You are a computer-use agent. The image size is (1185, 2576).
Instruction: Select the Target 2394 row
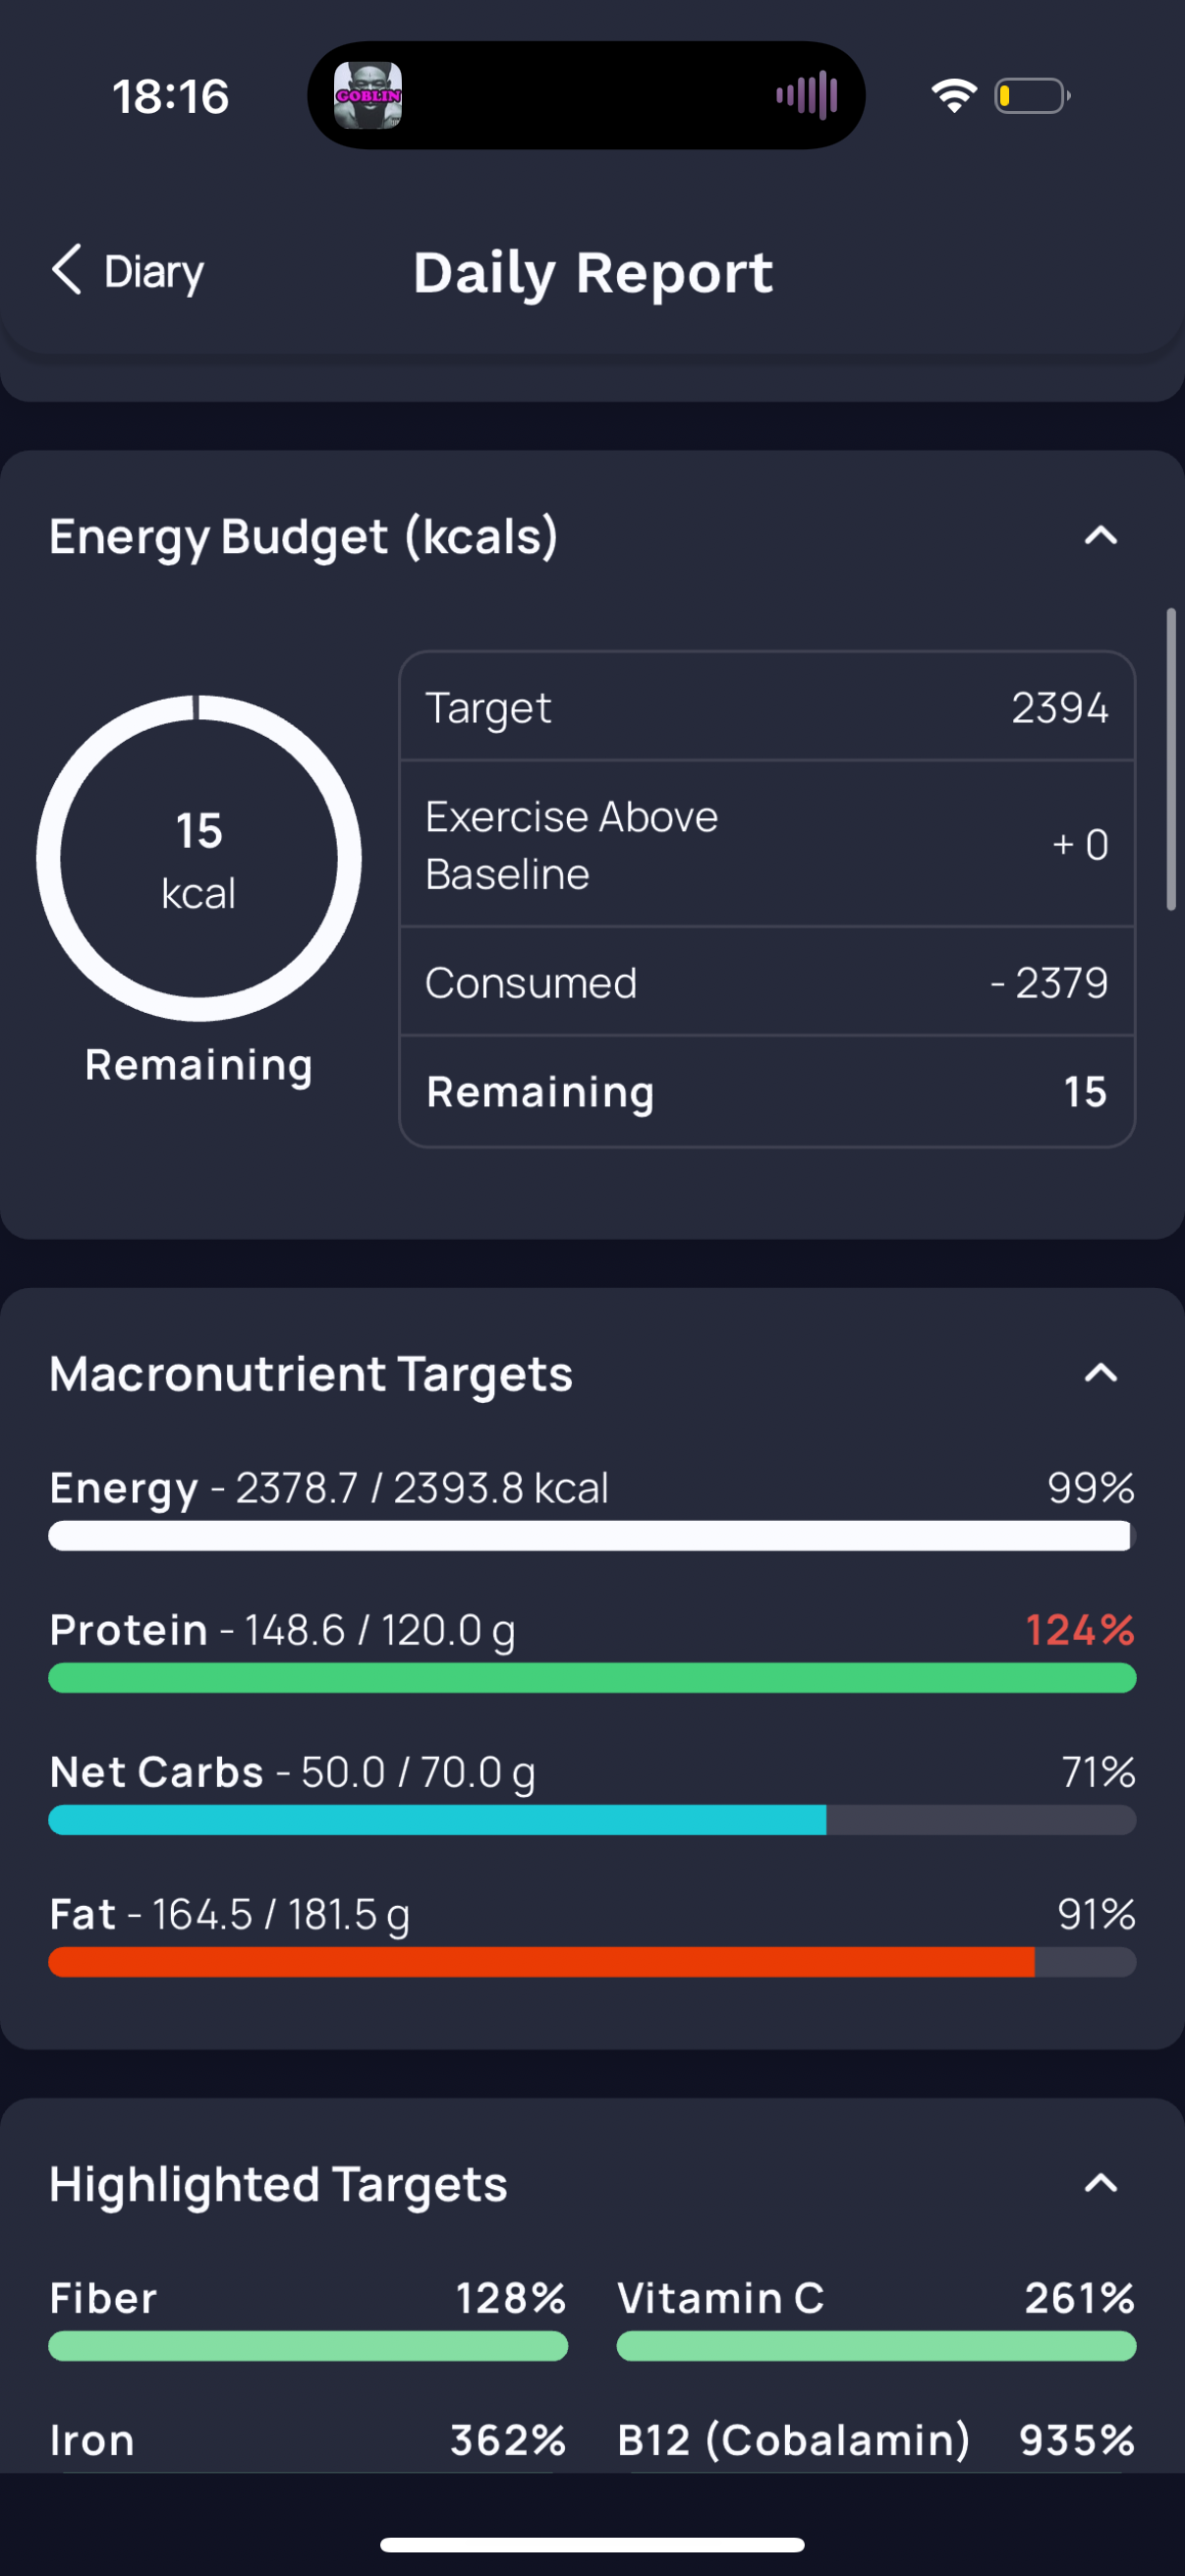[x=767, y=708]
